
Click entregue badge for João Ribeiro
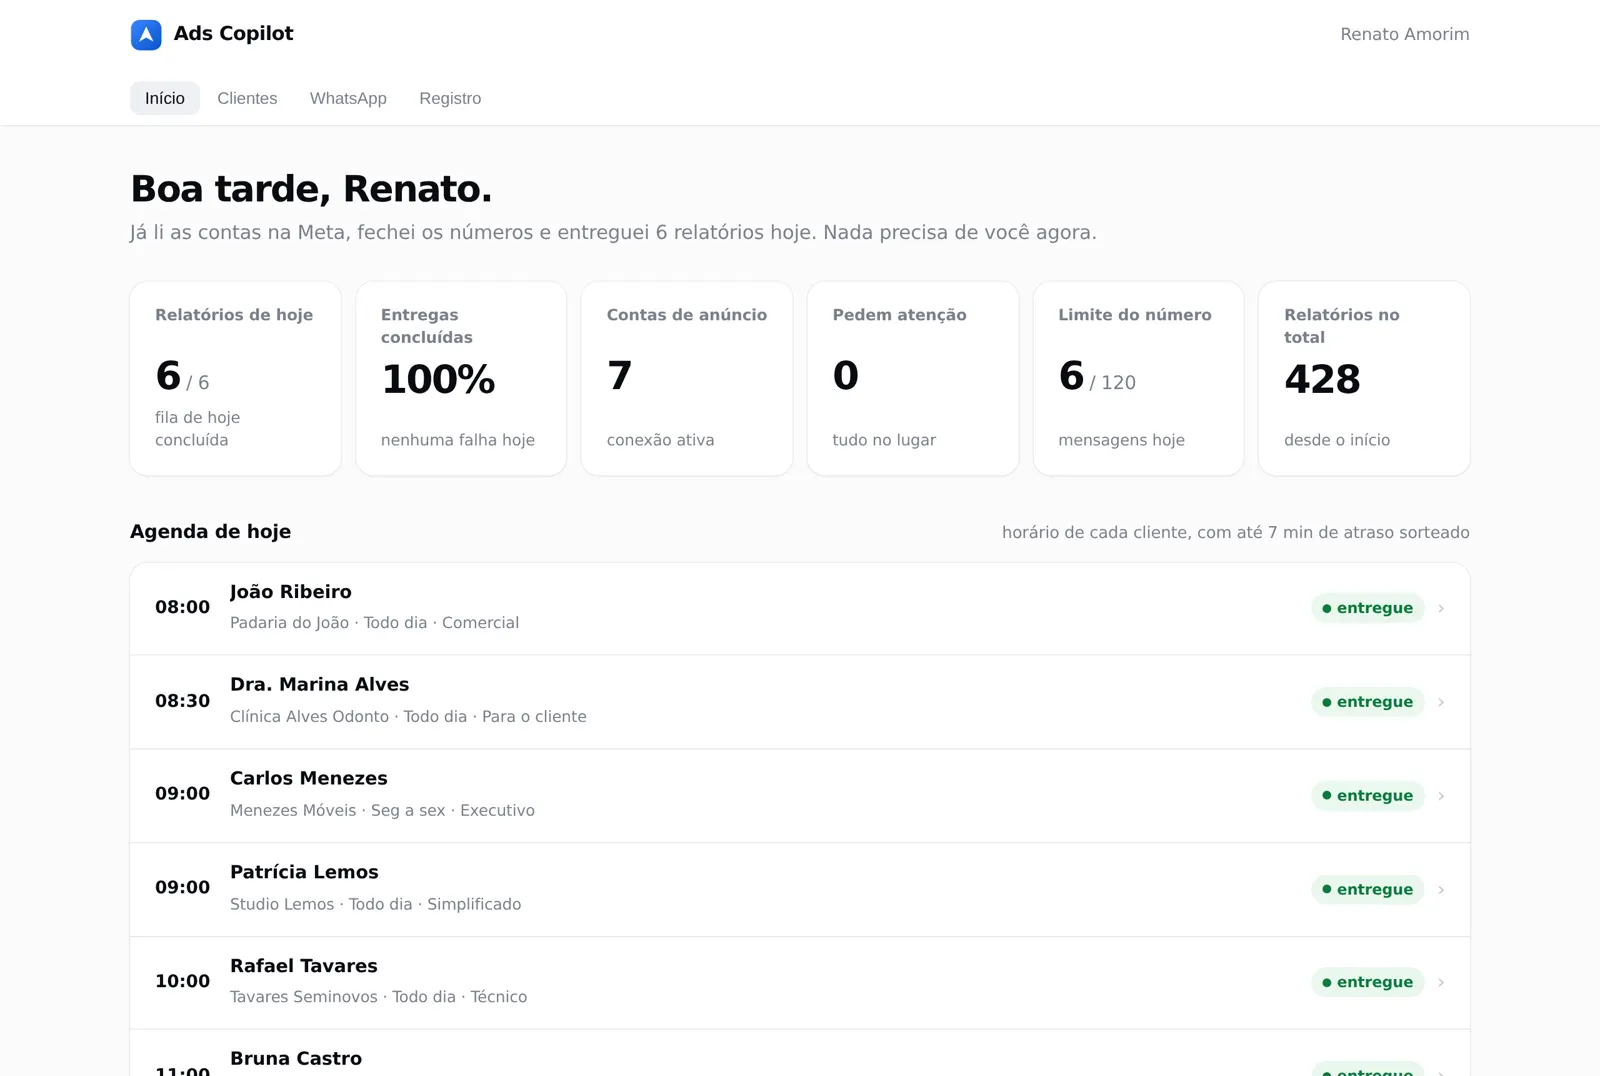click(x=1368, y=608)
